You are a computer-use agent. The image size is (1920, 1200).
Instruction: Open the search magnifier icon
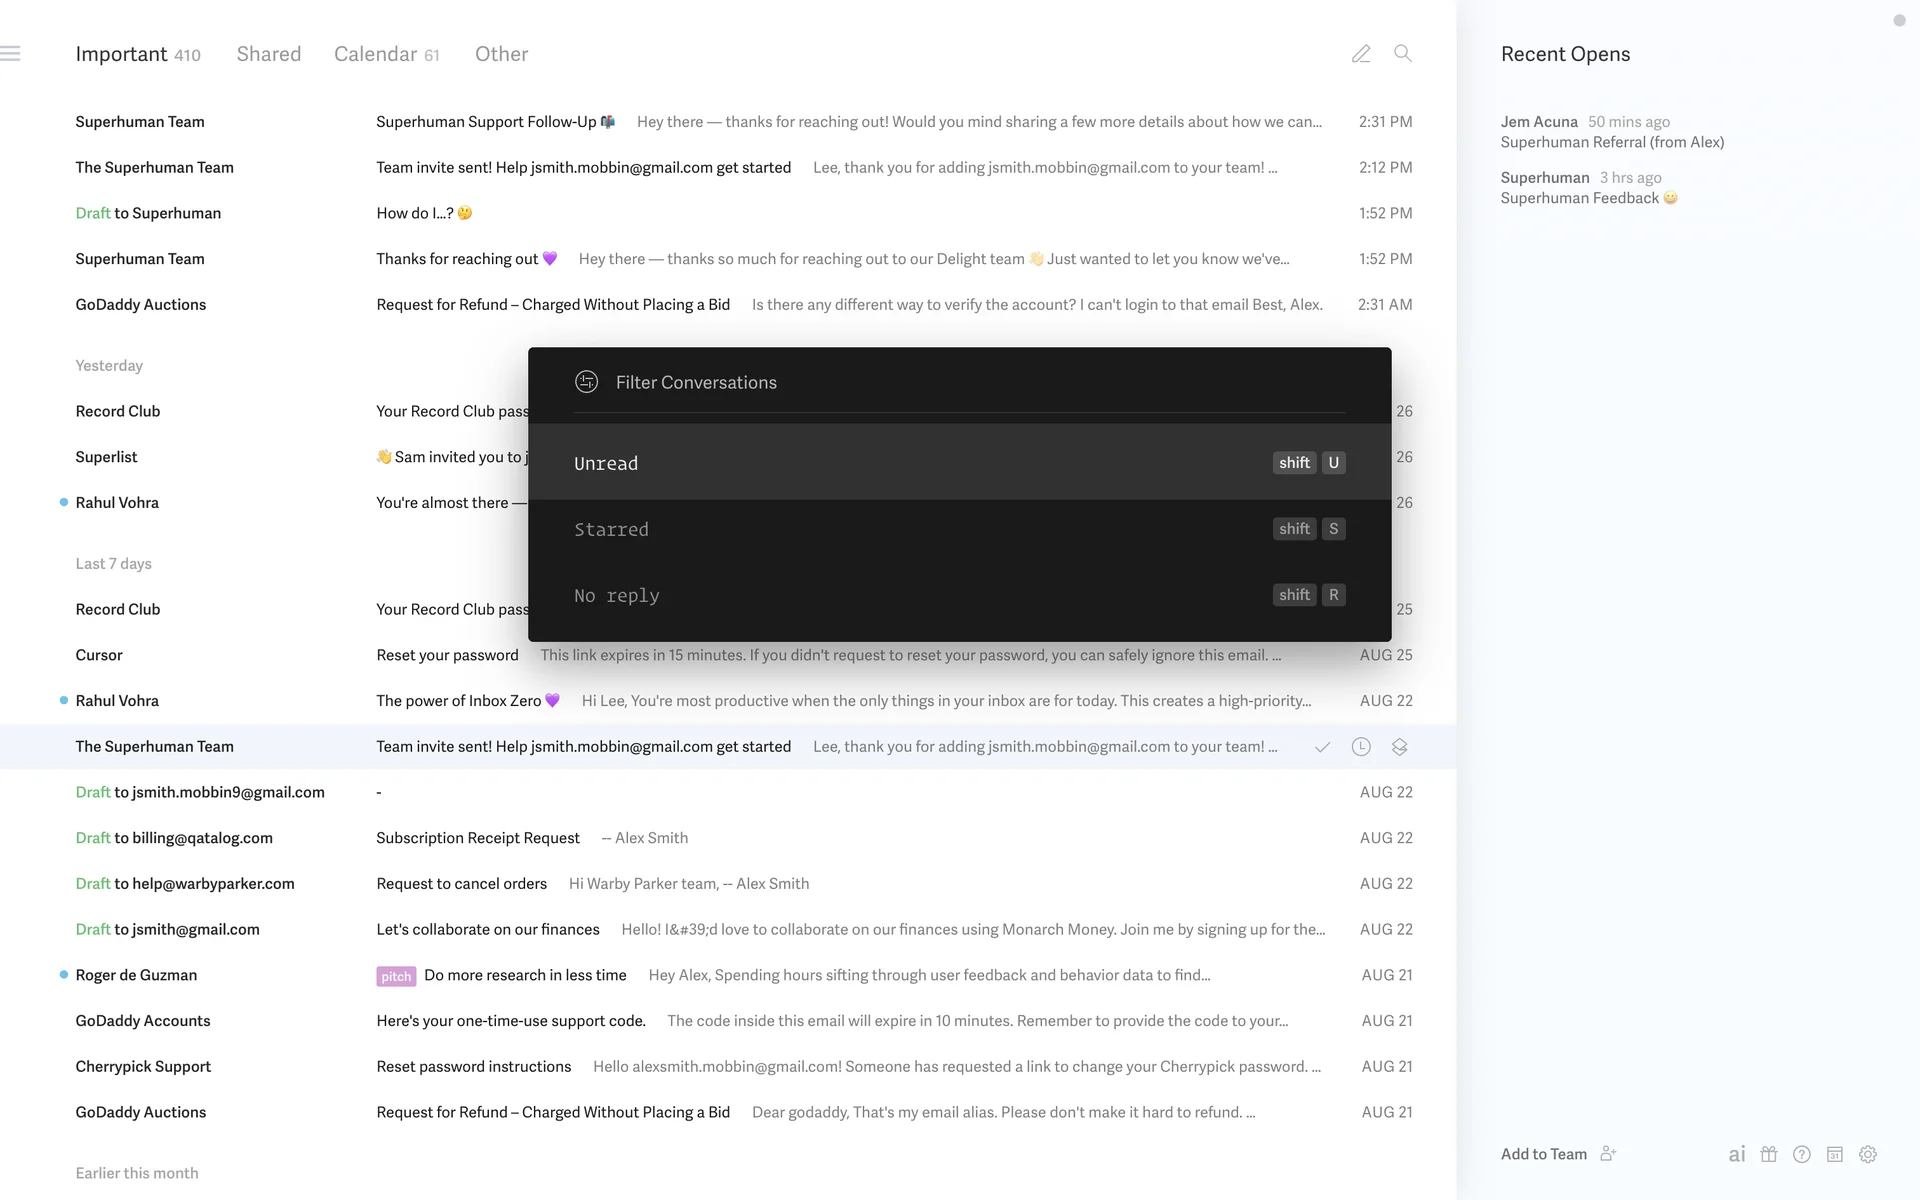1403,54
